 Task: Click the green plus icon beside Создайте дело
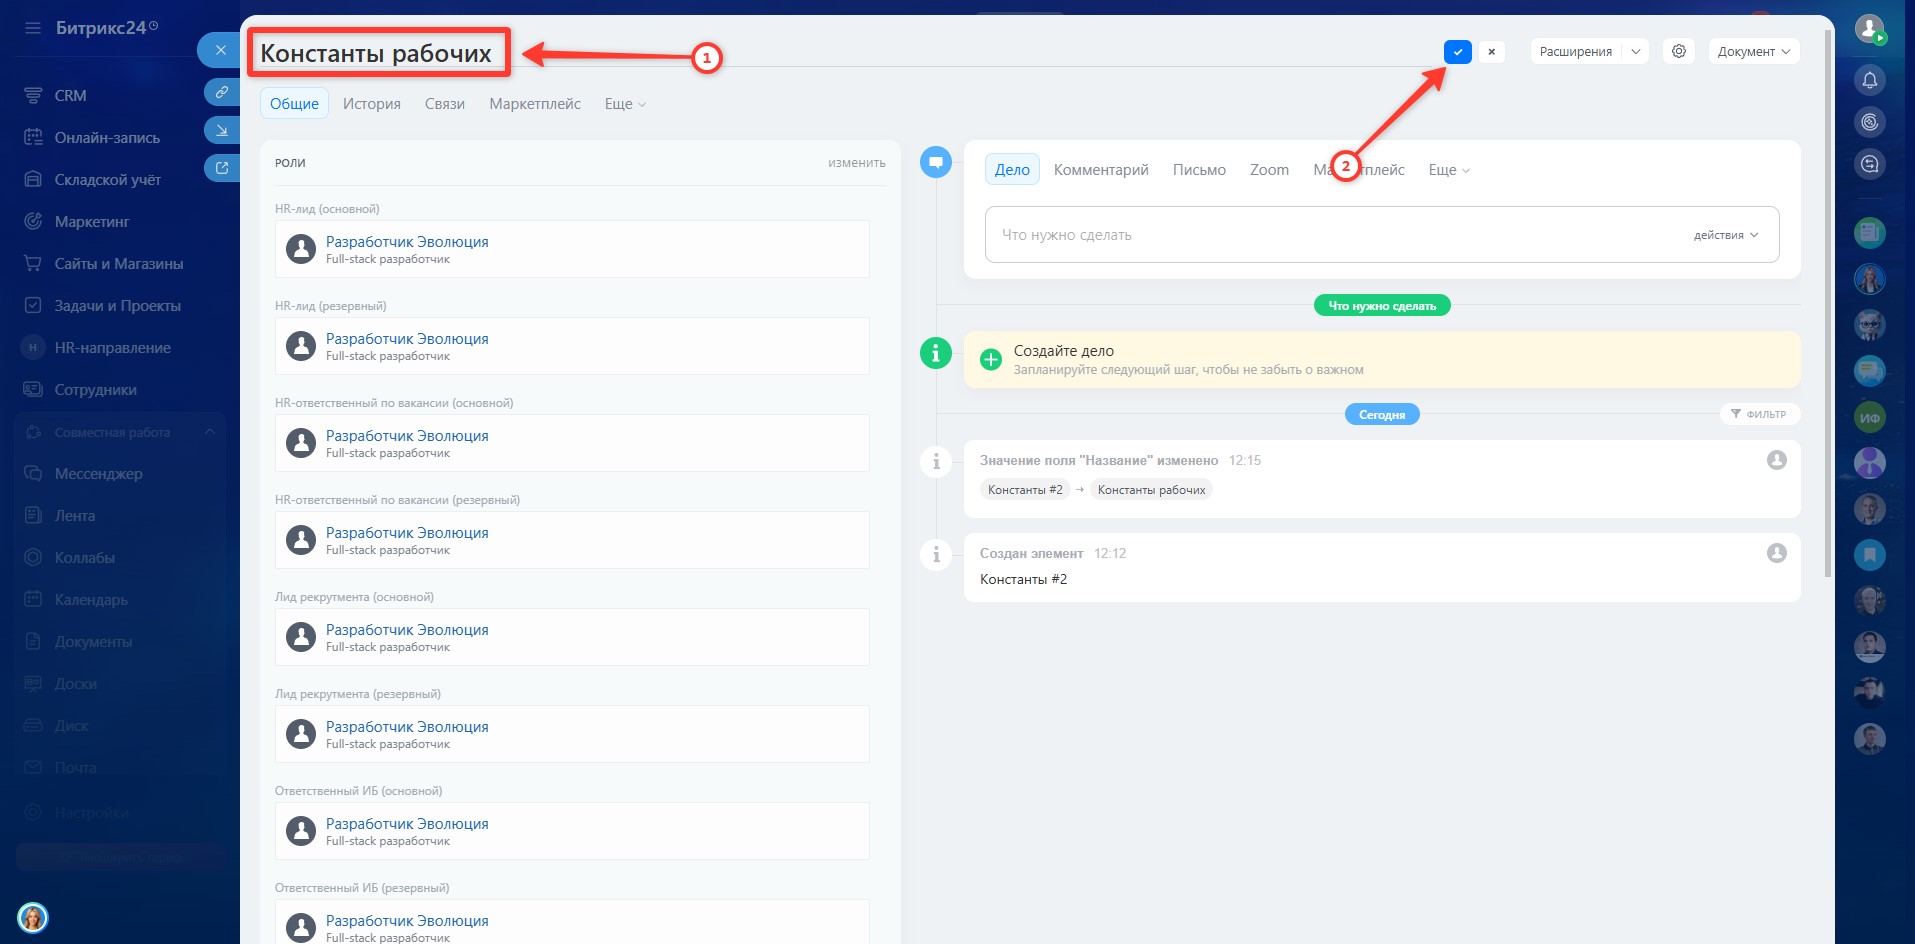click(990, 360)
